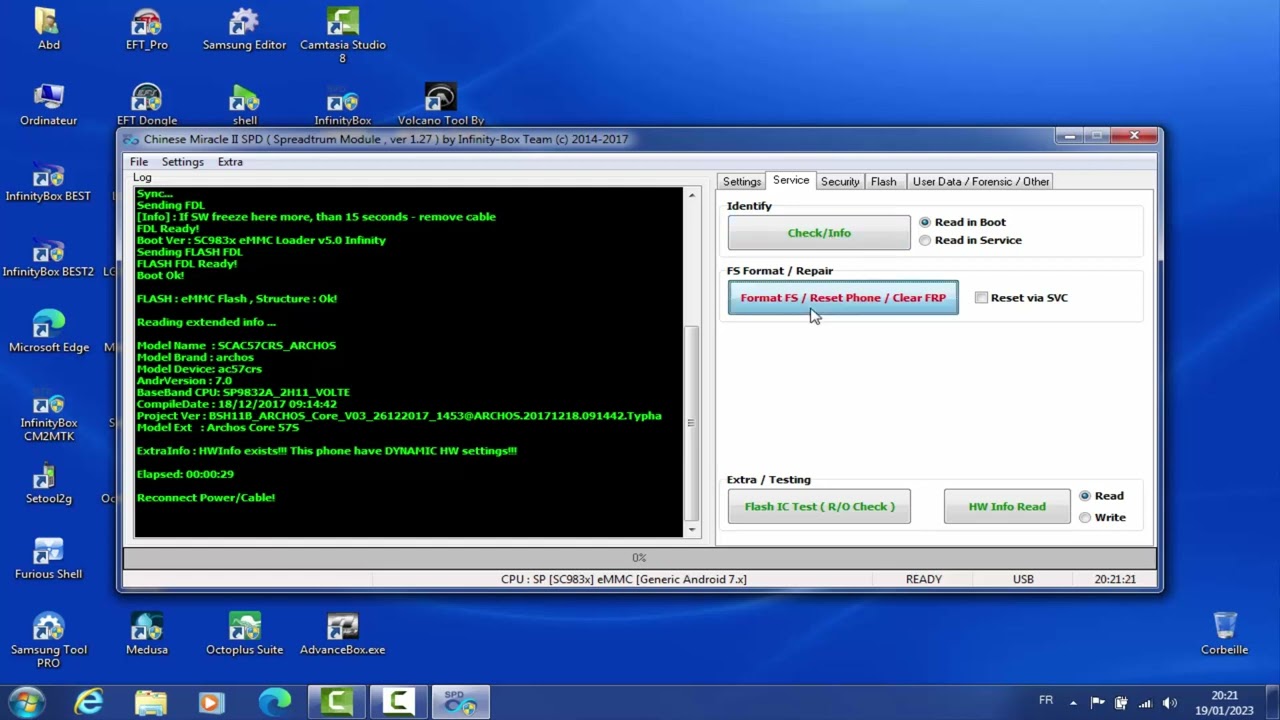Switch to the Security tab
This screenshot has width=1280, height=720.
(840, 182)
